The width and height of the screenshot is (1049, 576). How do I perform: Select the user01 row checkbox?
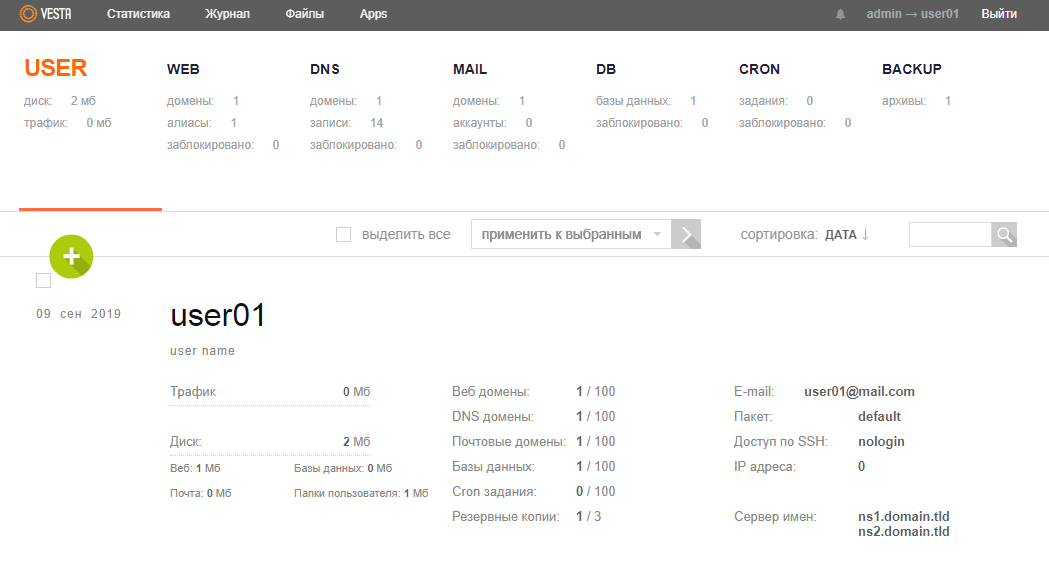pos(43,281)
